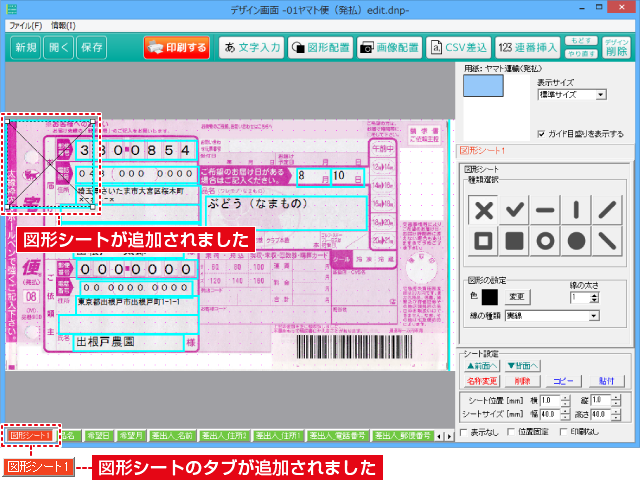The width and height of the screenshot is (640, 480).
Task: Adjust the sheet position 縦 stepper
Action: coord(616,401)
